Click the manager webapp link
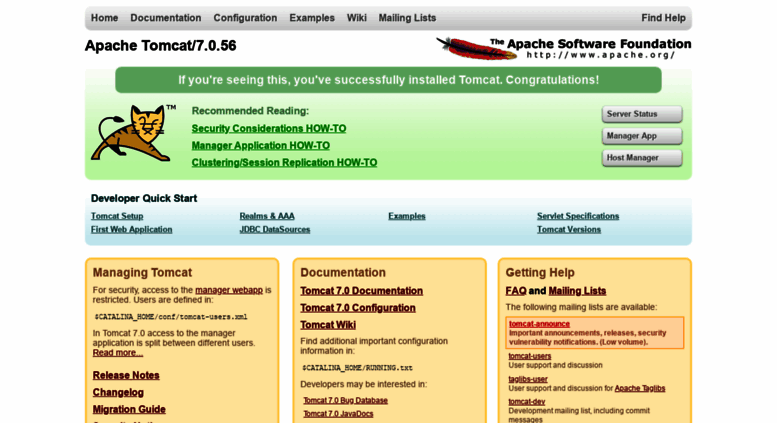 [x=229, y=290]
